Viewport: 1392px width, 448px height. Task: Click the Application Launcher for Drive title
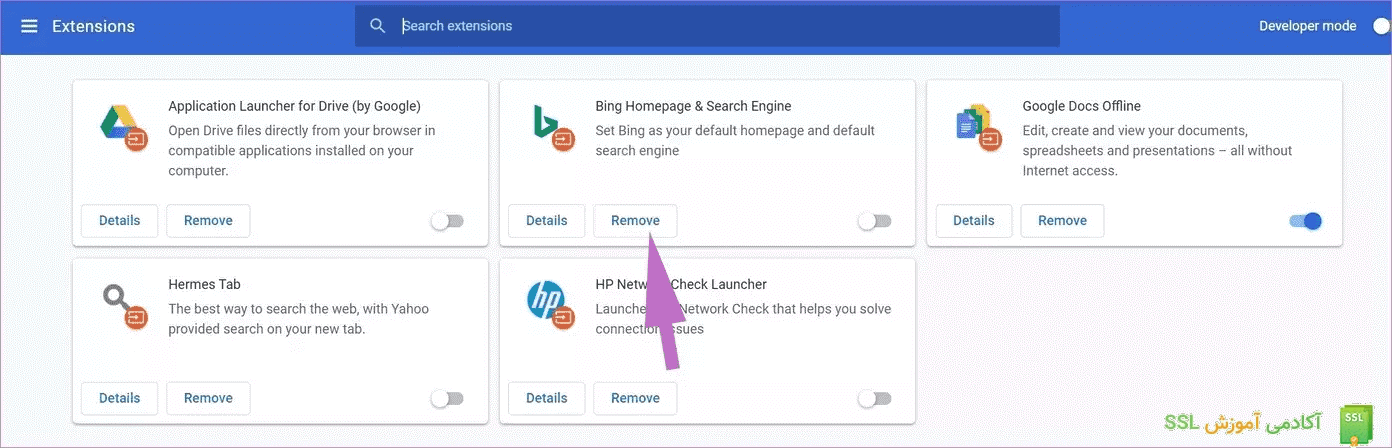(x=294, y=106)
